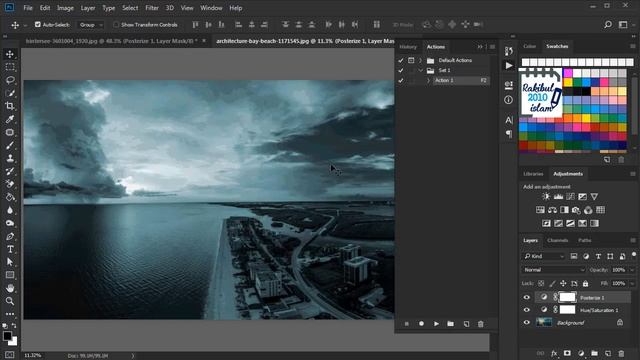Open the Kind layer filter dropdown

[x=544, y=256]
